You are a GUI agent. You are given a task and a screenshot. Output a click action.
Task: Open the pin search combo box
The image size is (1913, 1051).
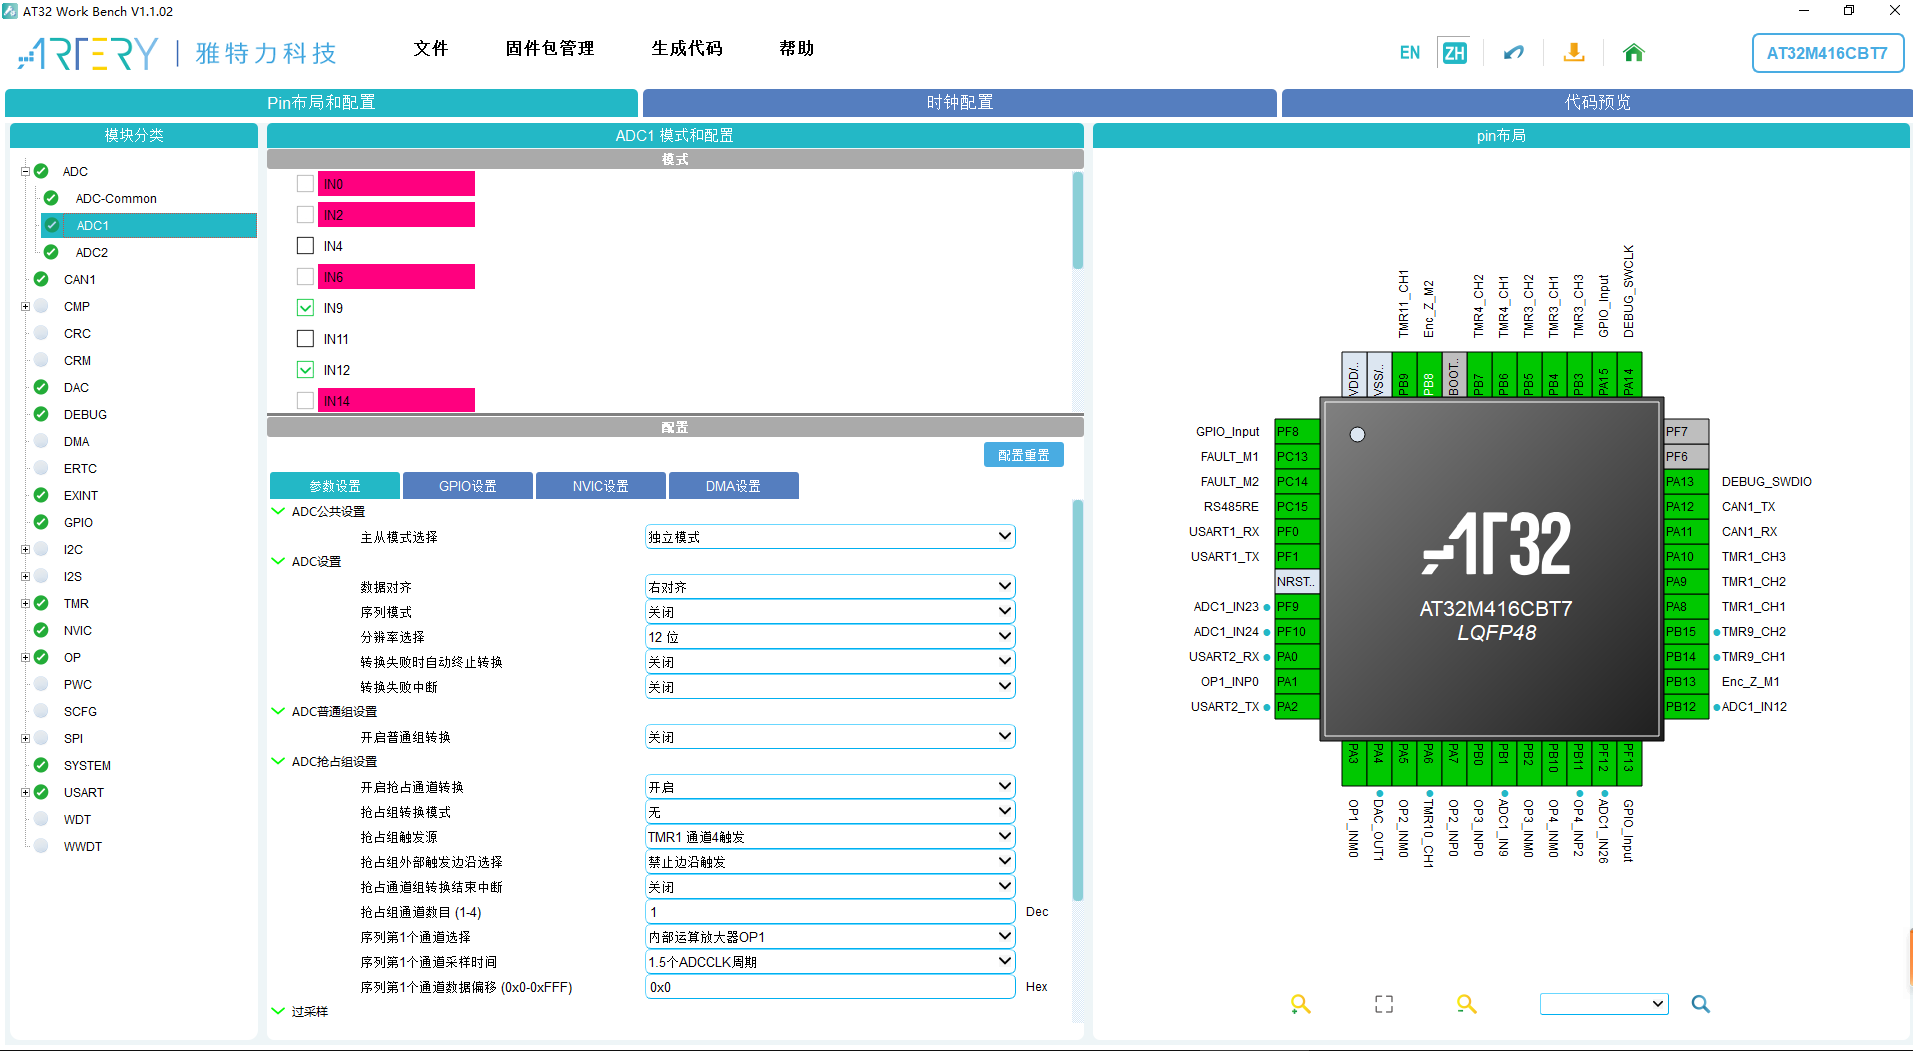[x=1604, y=1004]
